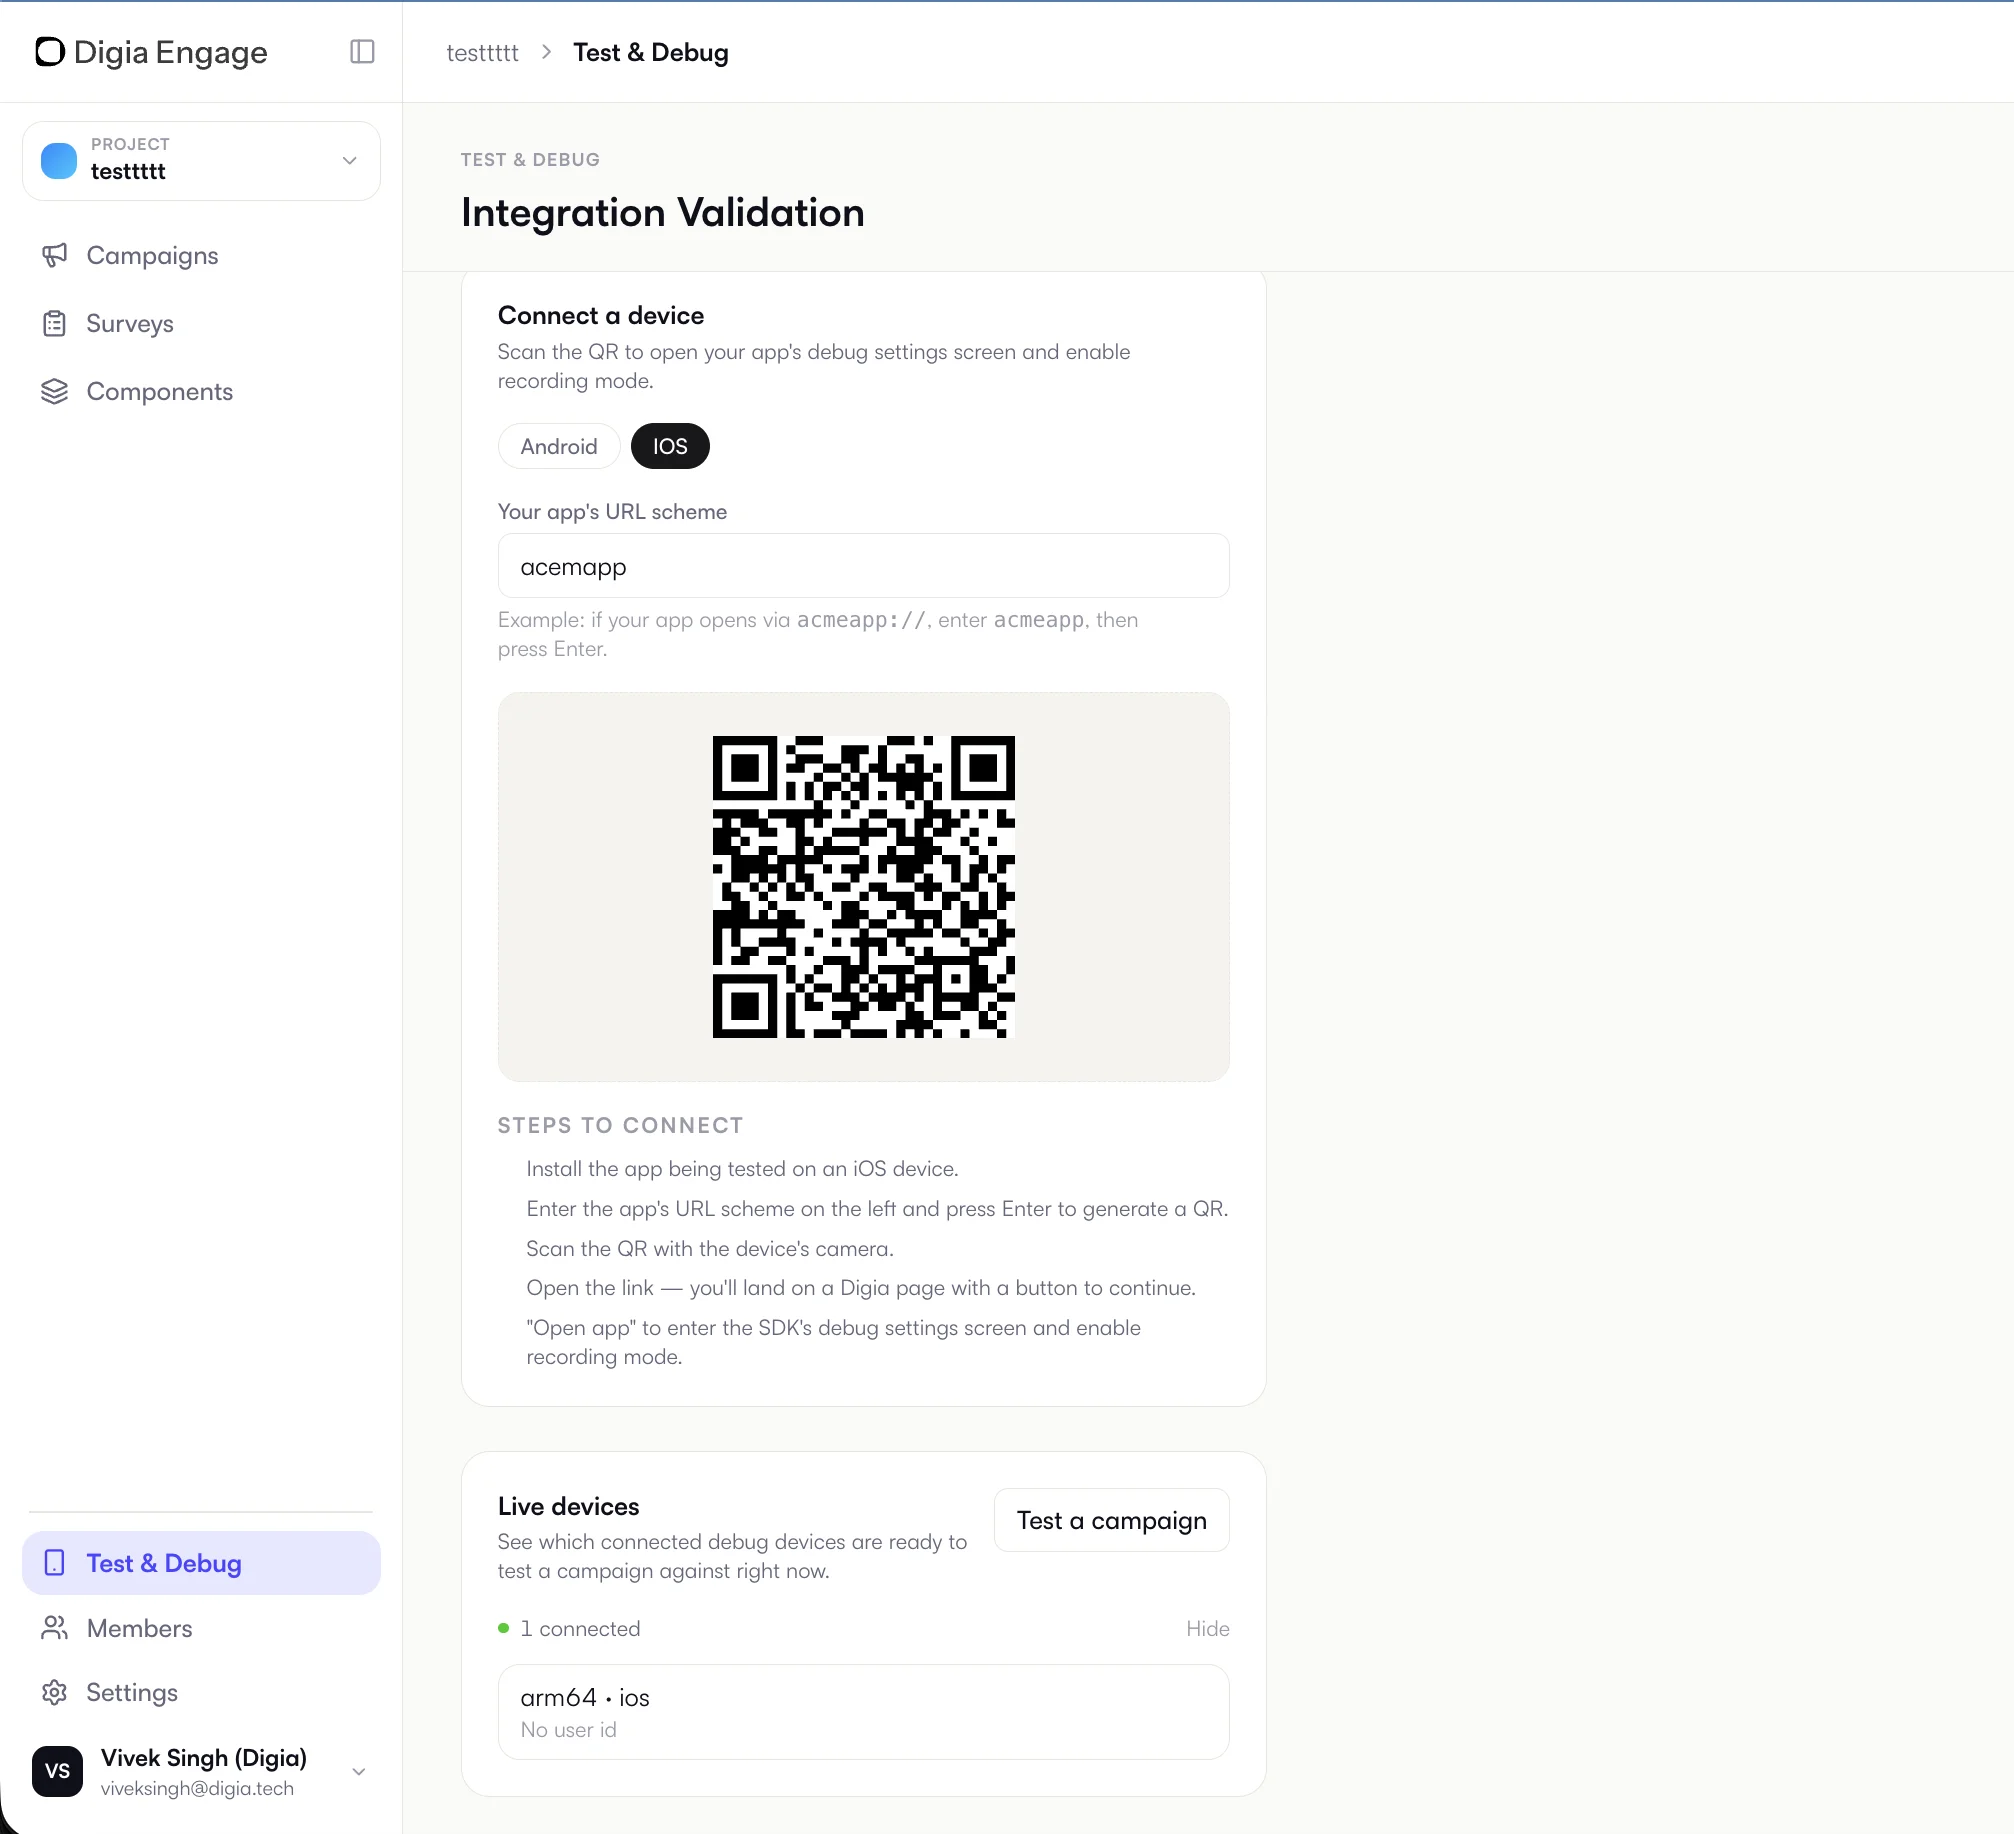Click the green connected status dot
The height and width of the screenshot is (1834, 2014).
[x=504, y=1628]
